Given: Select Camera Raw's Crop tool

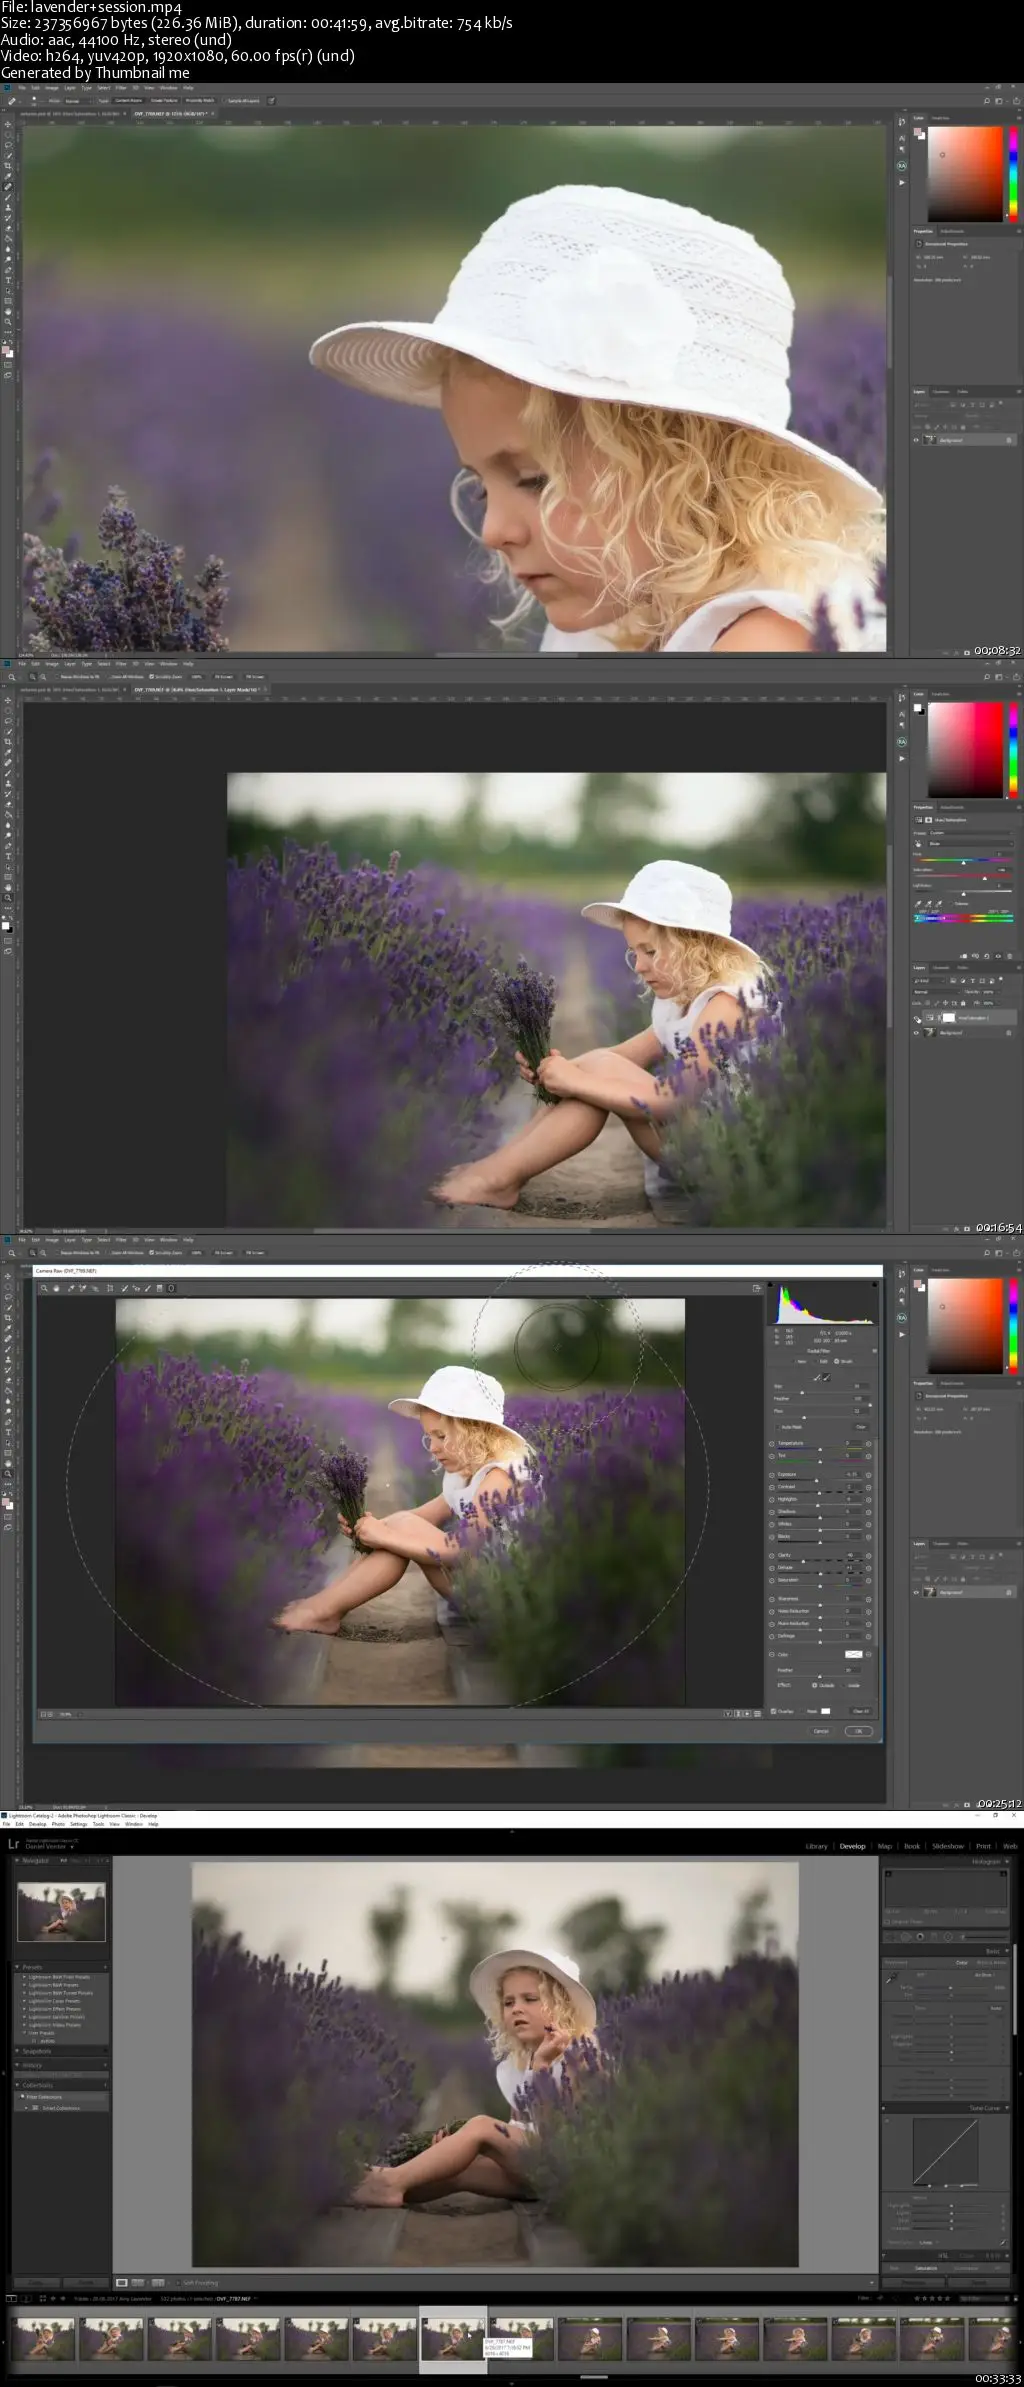Looking at the screenshot, I should point(110,1288).
